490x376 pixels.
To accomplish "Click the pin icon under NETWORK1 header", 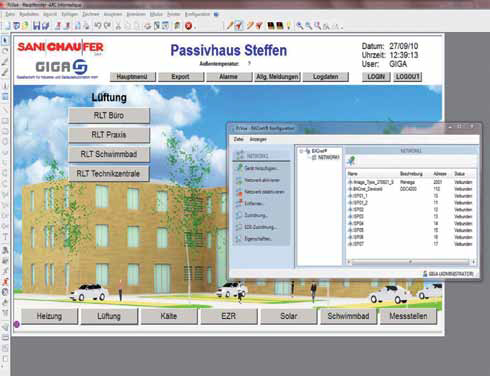I will point(351,161).
